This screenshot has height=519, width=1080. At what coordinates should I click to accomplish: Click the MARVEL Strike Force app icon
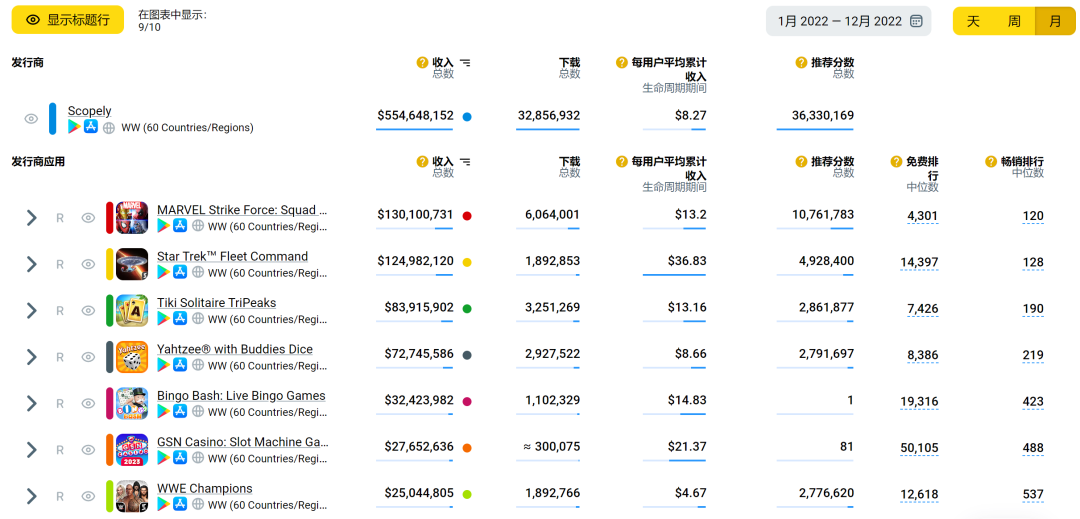coord(132,218)
